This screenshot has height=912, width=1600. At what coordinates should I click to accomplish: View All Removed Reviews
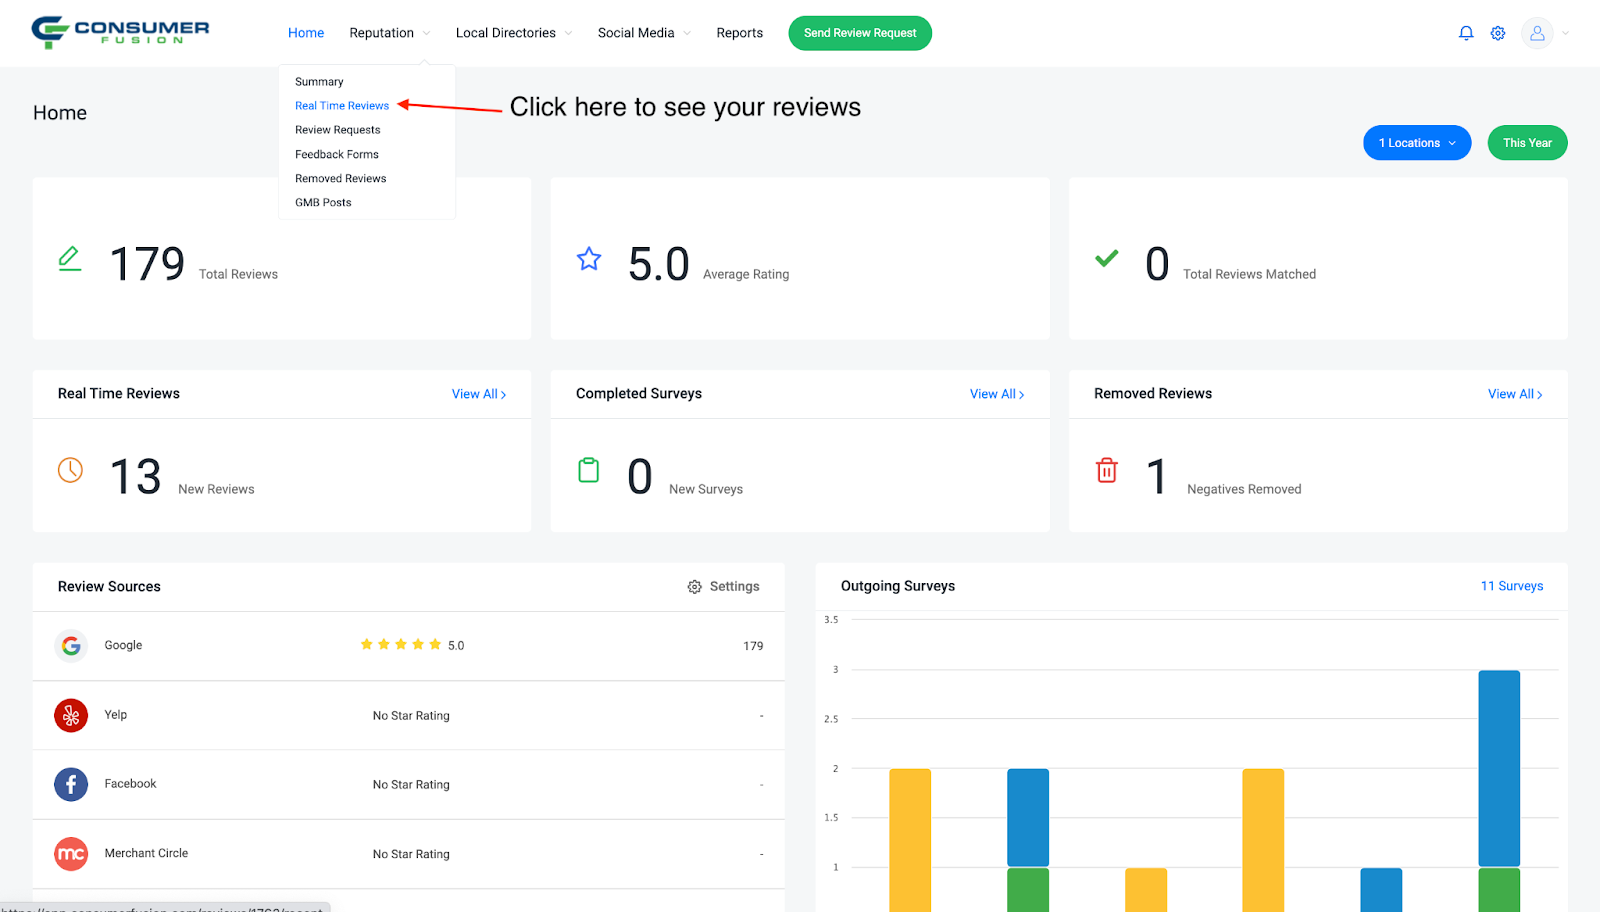pos(1515,394)
